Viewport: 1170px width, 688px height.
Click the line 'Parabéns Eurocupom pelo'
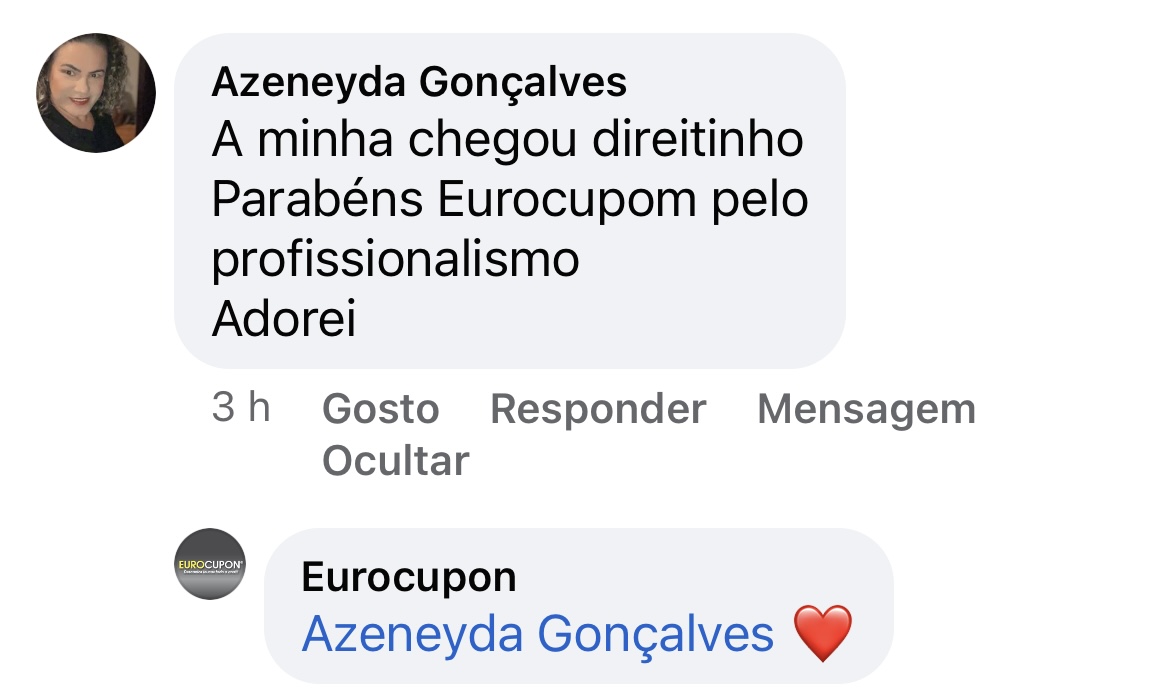[510, 199]
